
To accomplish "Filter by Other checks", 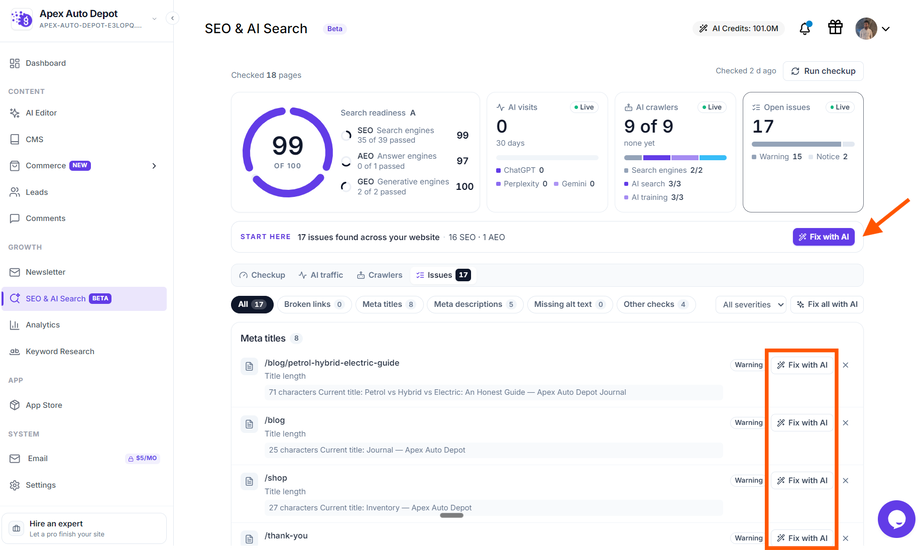I will tap(656, 304).
